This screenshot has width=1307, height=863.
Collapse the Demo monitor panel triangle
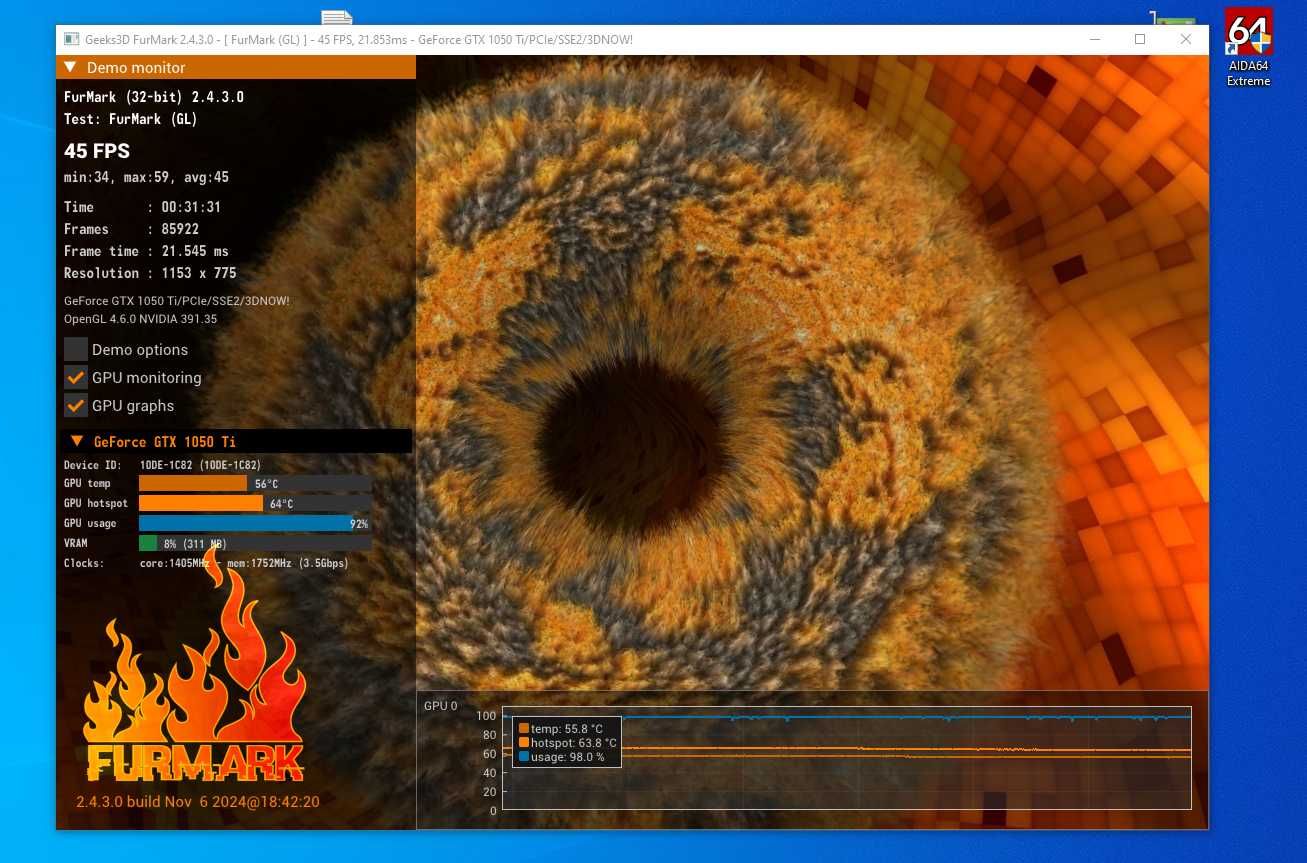tap(70, 68)
